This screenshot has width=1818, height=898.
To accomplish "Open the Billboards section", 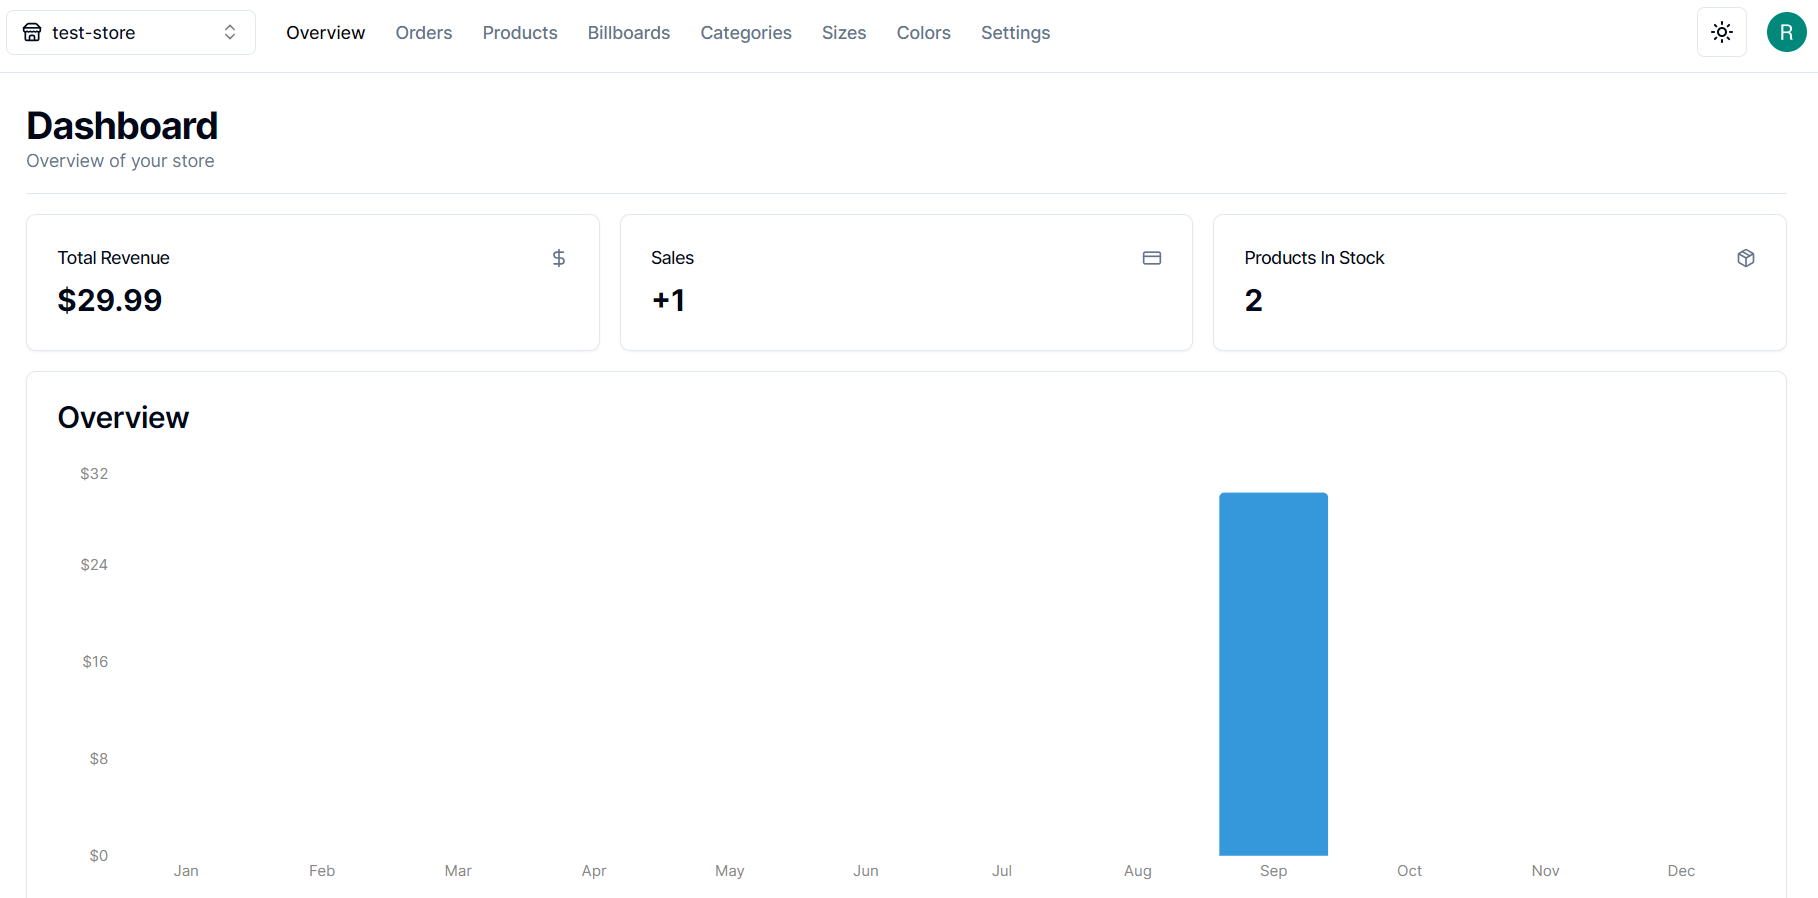I will pos(628,33).
